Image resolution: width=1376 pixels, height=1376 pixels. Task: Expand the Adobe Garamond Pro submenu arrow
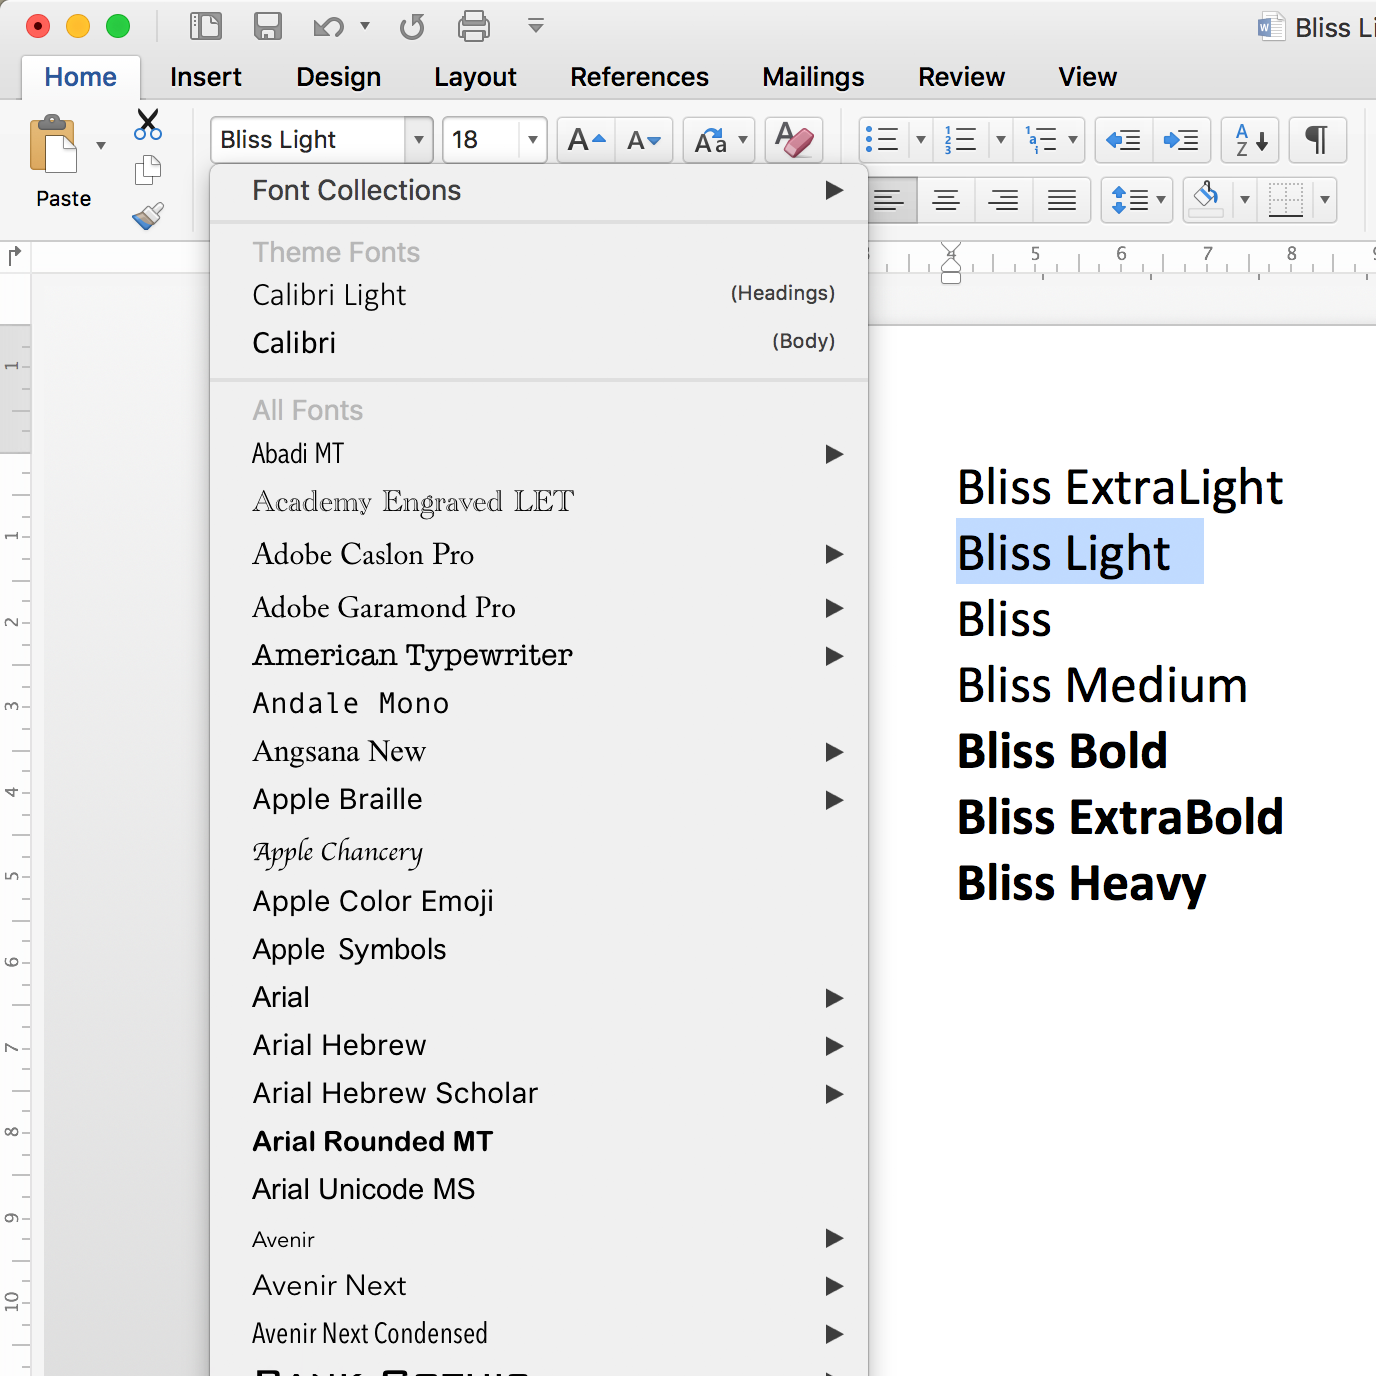(x=834, y=608)
